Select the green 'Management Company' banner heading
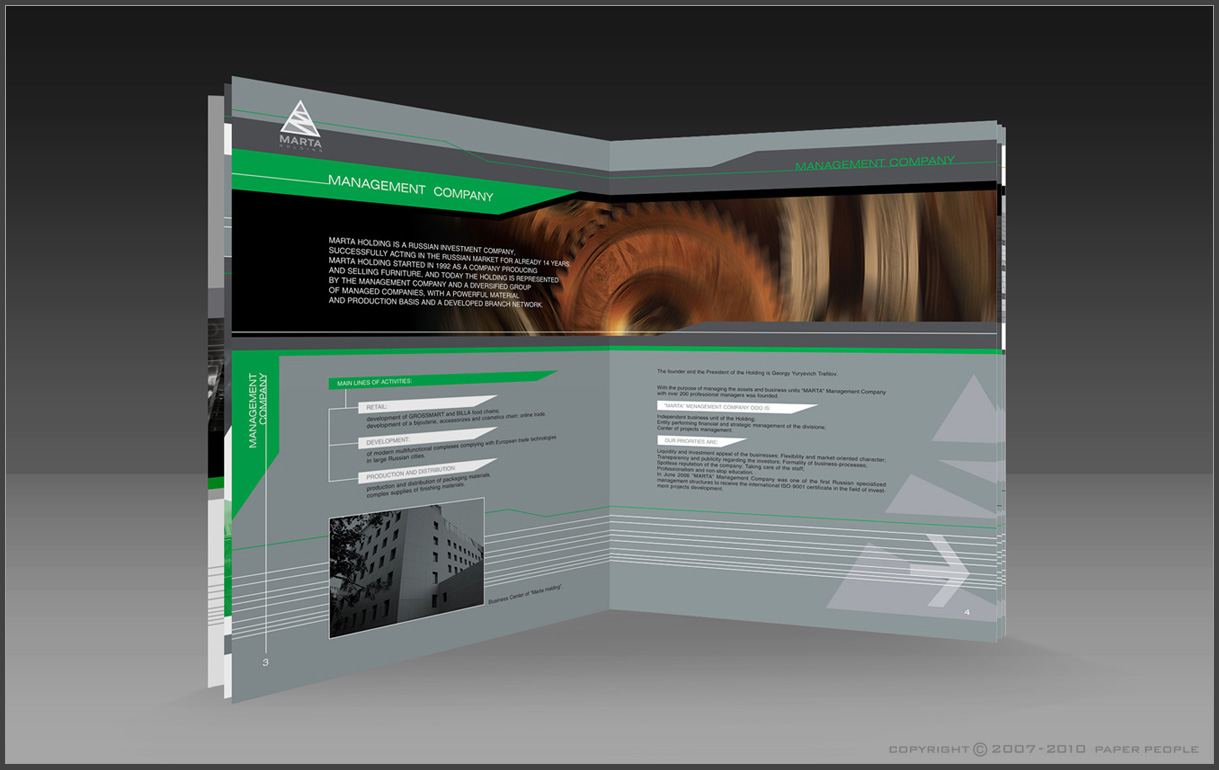 tap(410, 189)
